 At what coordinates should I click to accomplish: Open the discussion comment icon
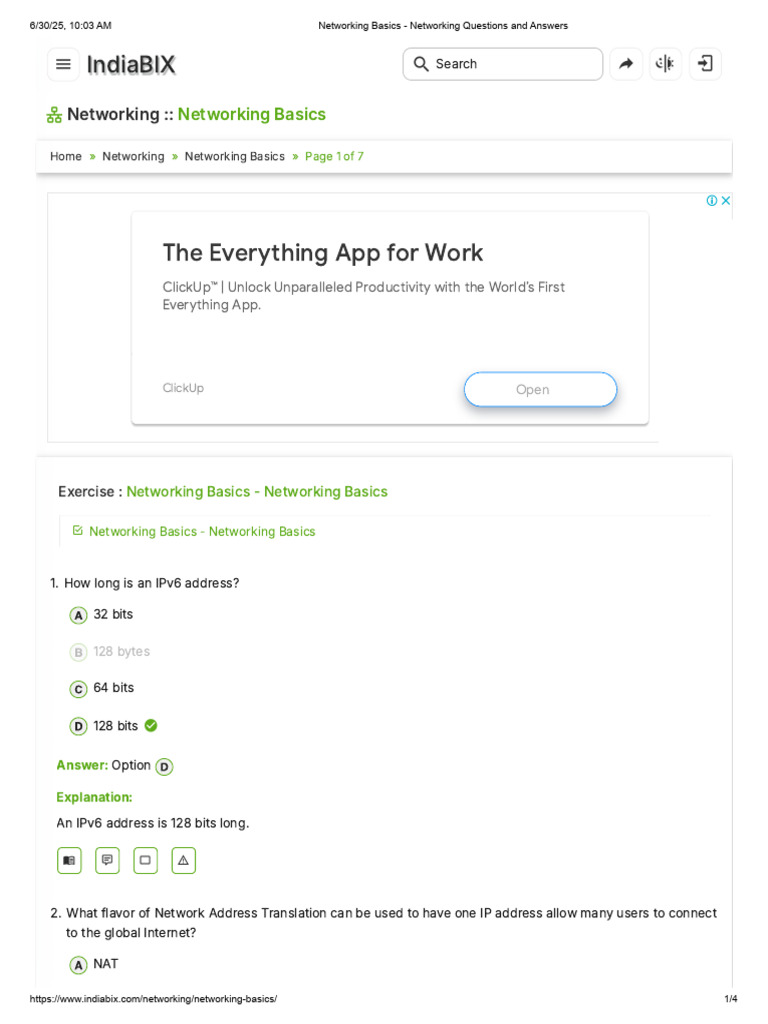pyautogui.click(x=107, y=860)
